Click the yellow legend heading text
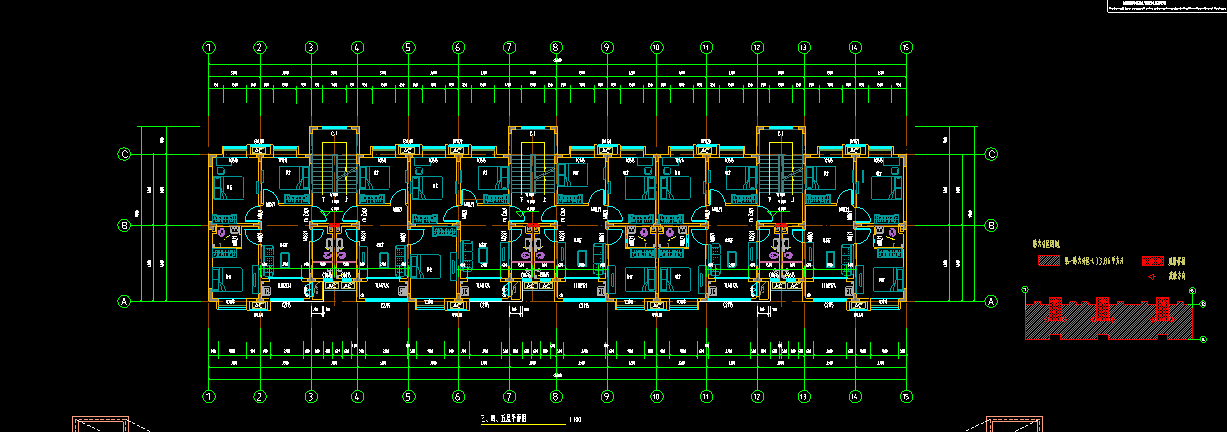This screenshot has width=1227, height=432. (x=1047, y=243)
